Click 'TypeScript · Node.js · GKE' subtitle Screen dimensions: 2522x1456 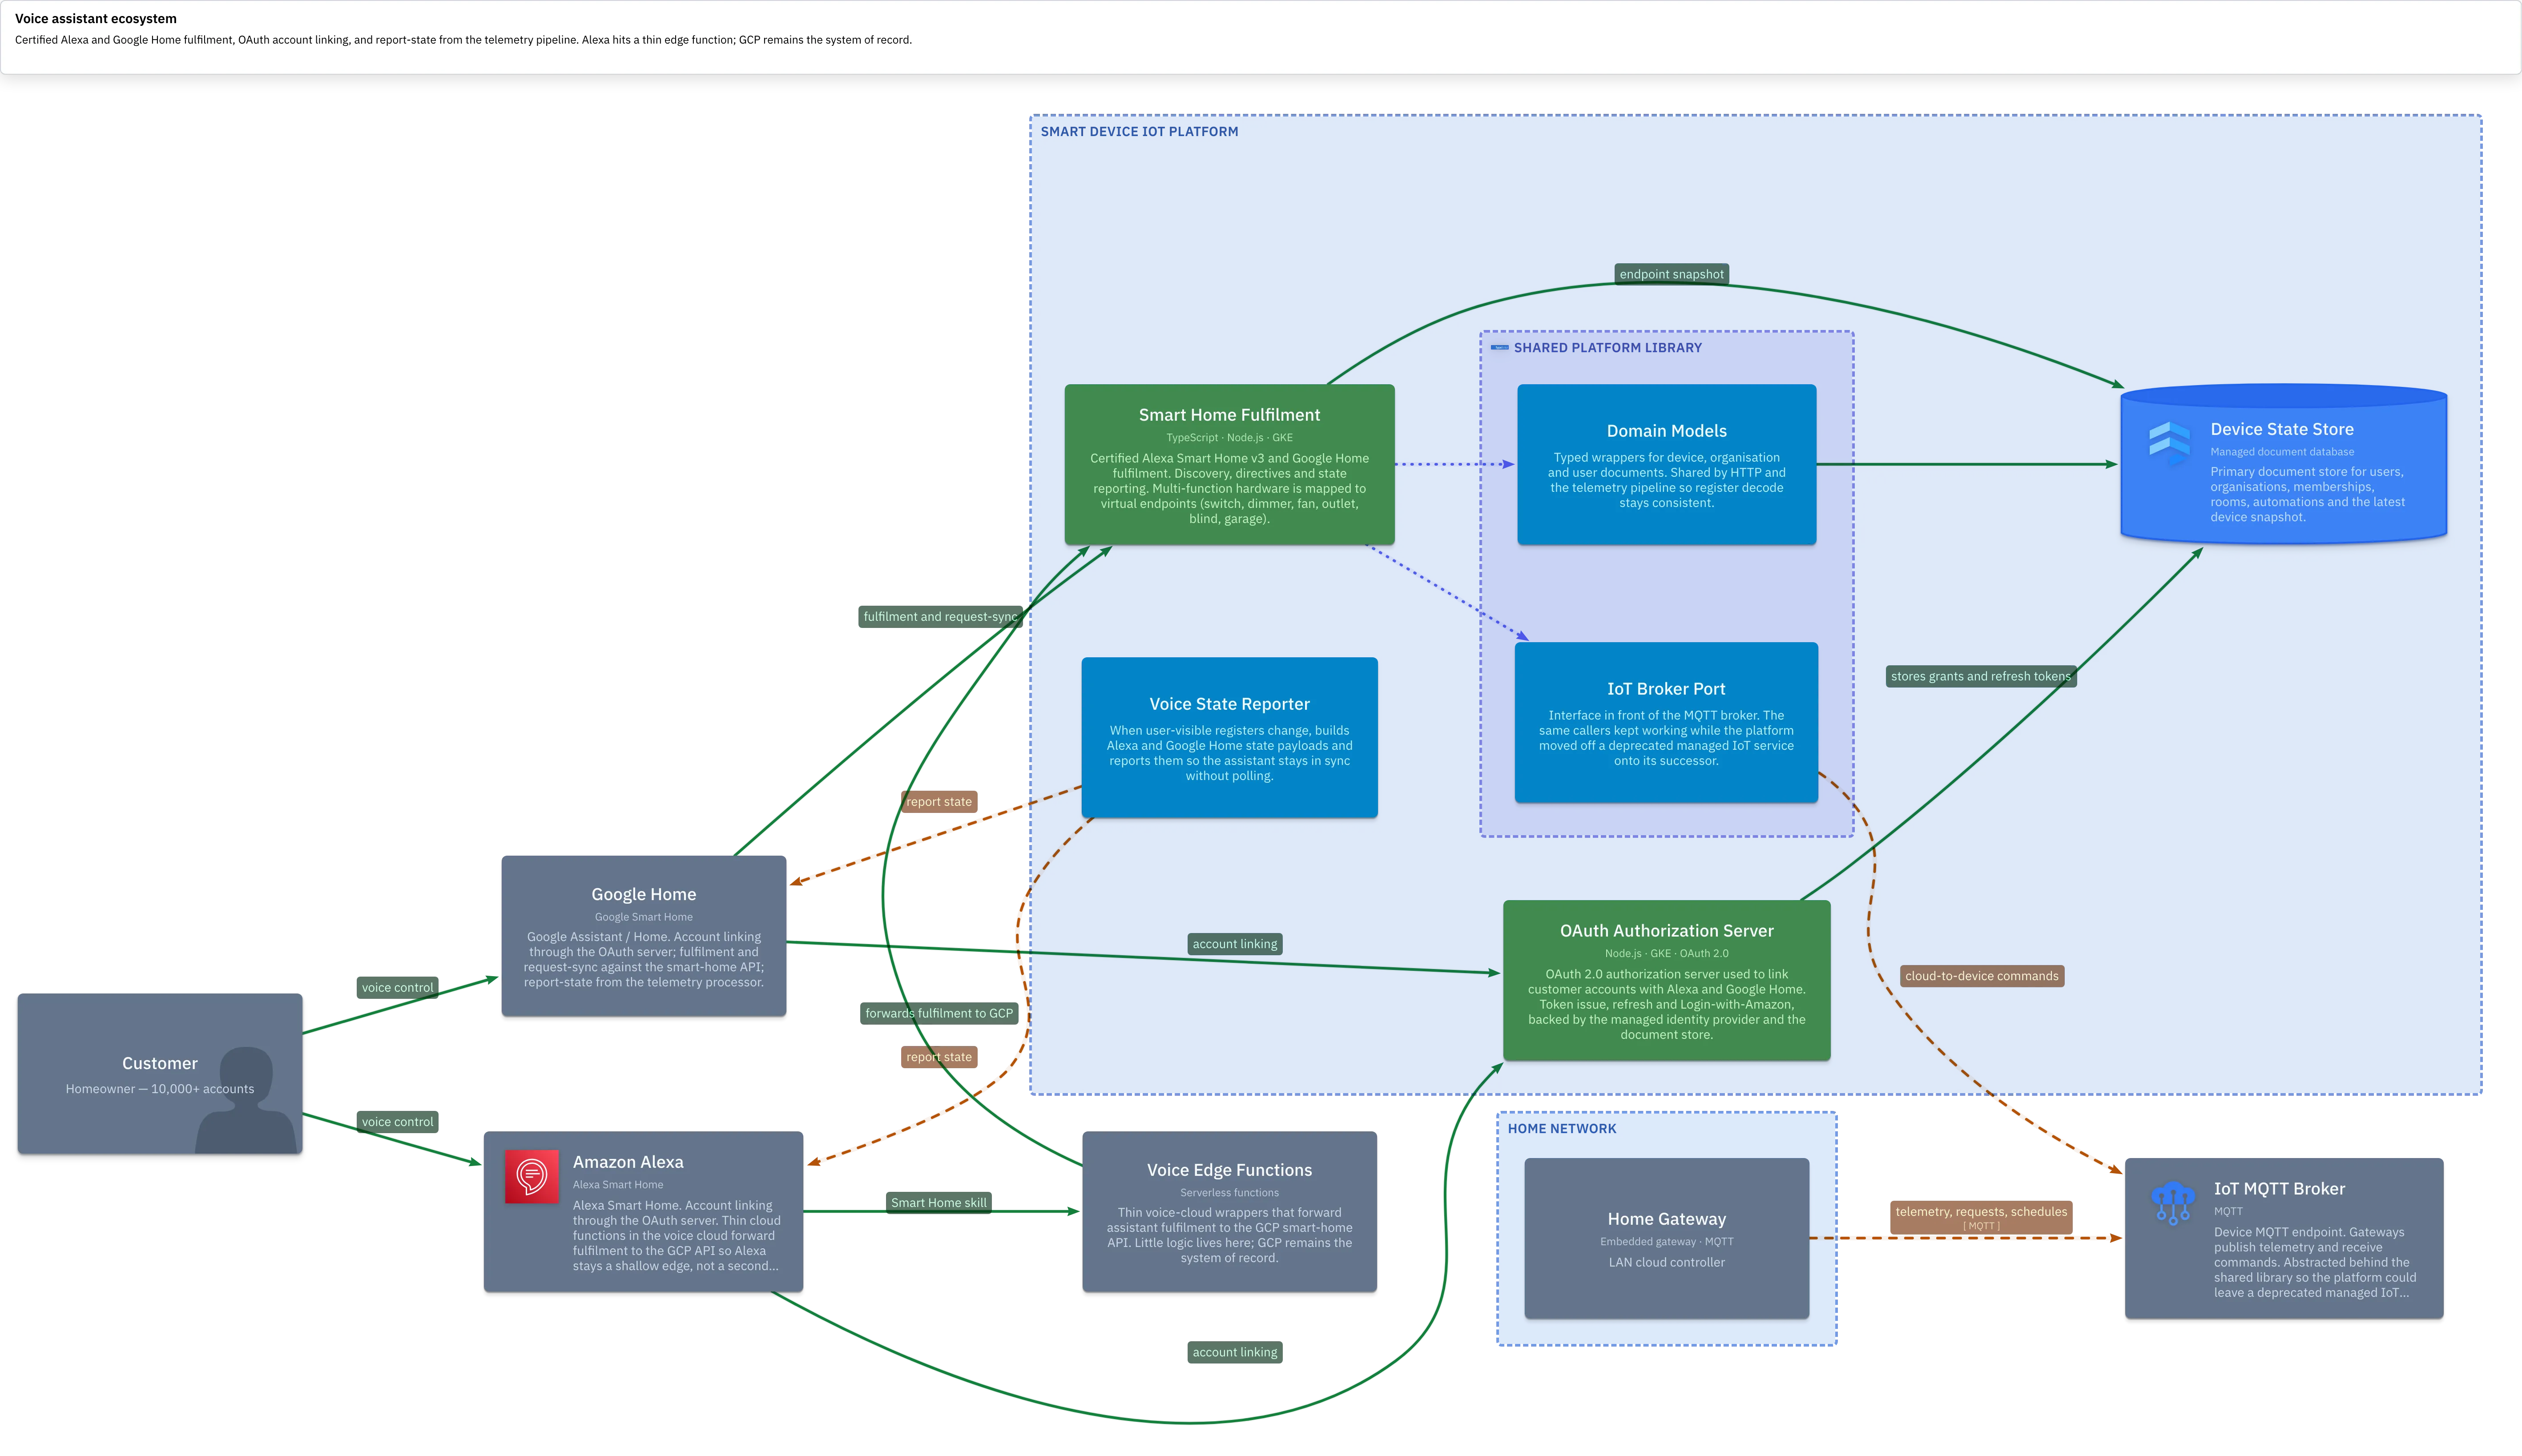click(x=1229, y=438)
